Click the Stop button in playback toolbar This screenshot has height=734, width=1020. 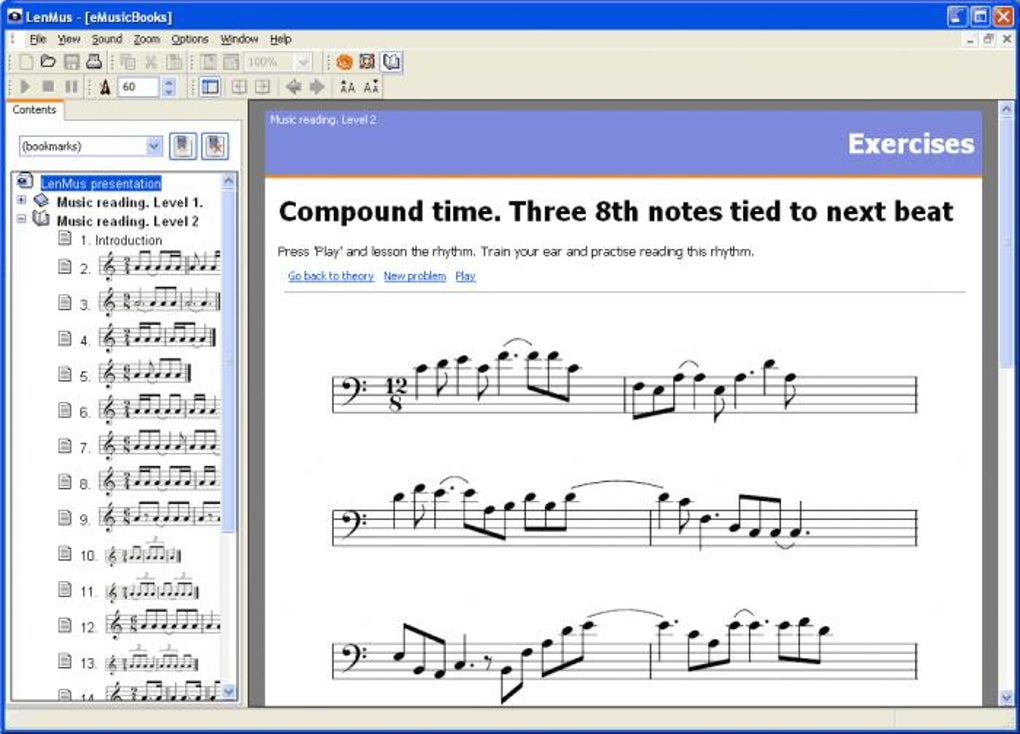pos(48,87)
